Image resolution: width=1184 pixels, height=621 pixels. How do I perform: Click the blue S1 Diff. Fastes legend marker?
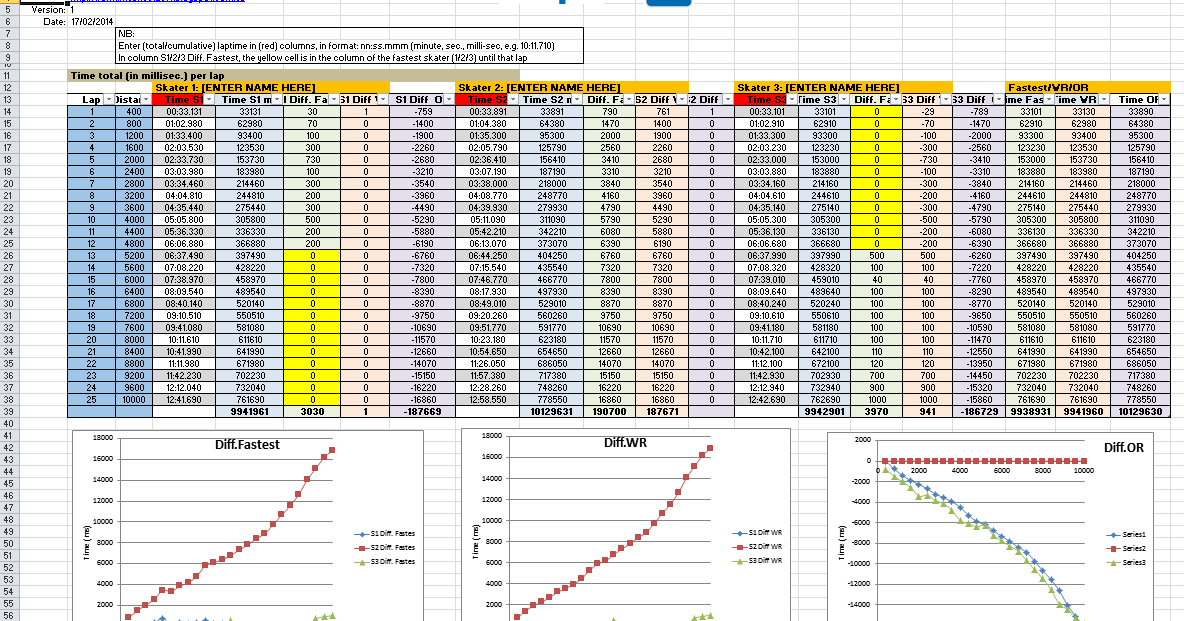click(x=364, y=534)
